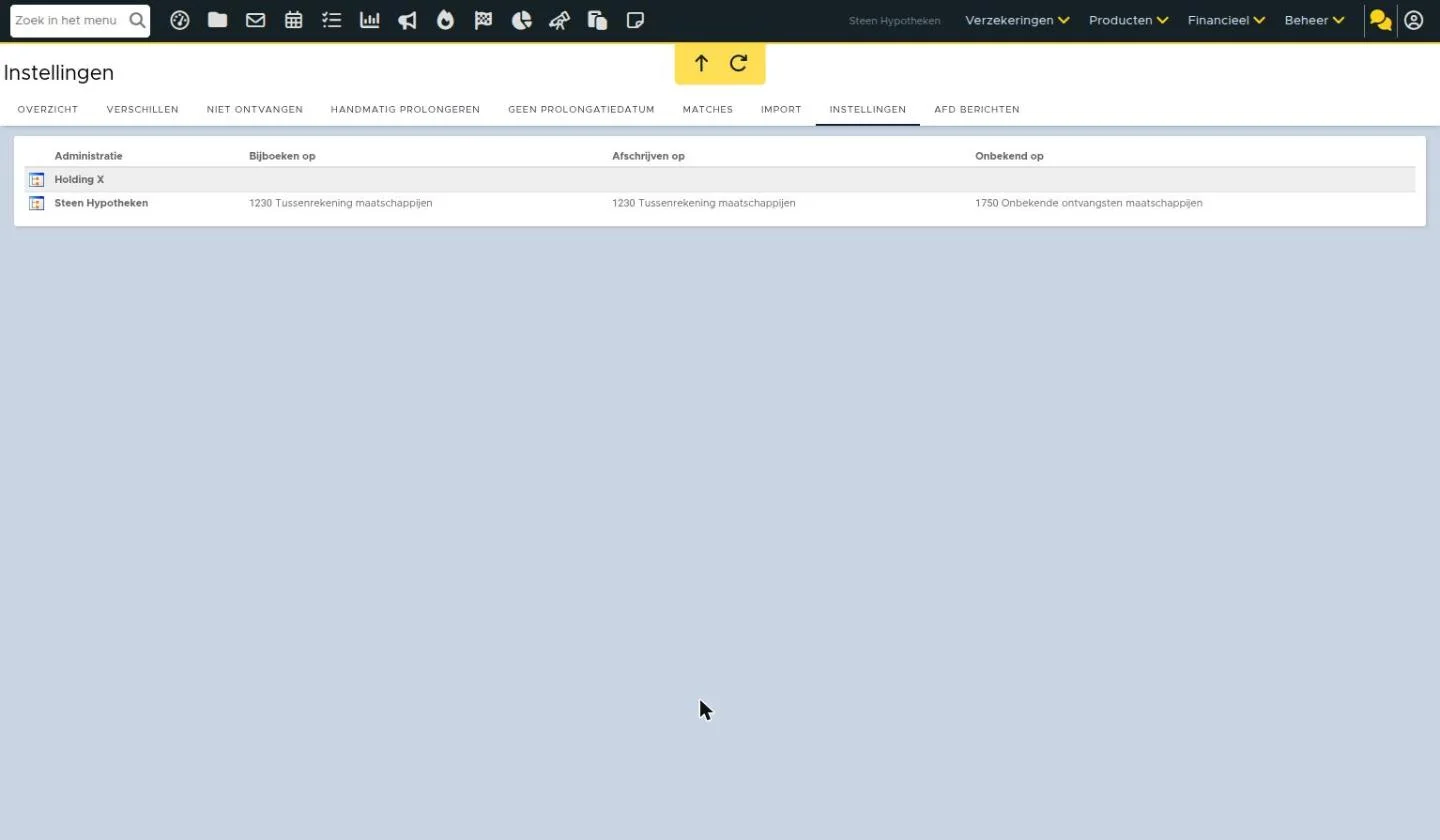Click the Administratie column header

click(88, 156)
